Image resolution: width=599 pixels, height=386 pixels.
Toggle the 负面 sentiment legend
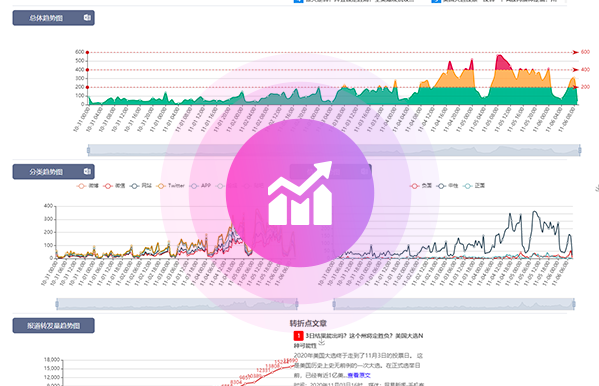coord(421,186)
